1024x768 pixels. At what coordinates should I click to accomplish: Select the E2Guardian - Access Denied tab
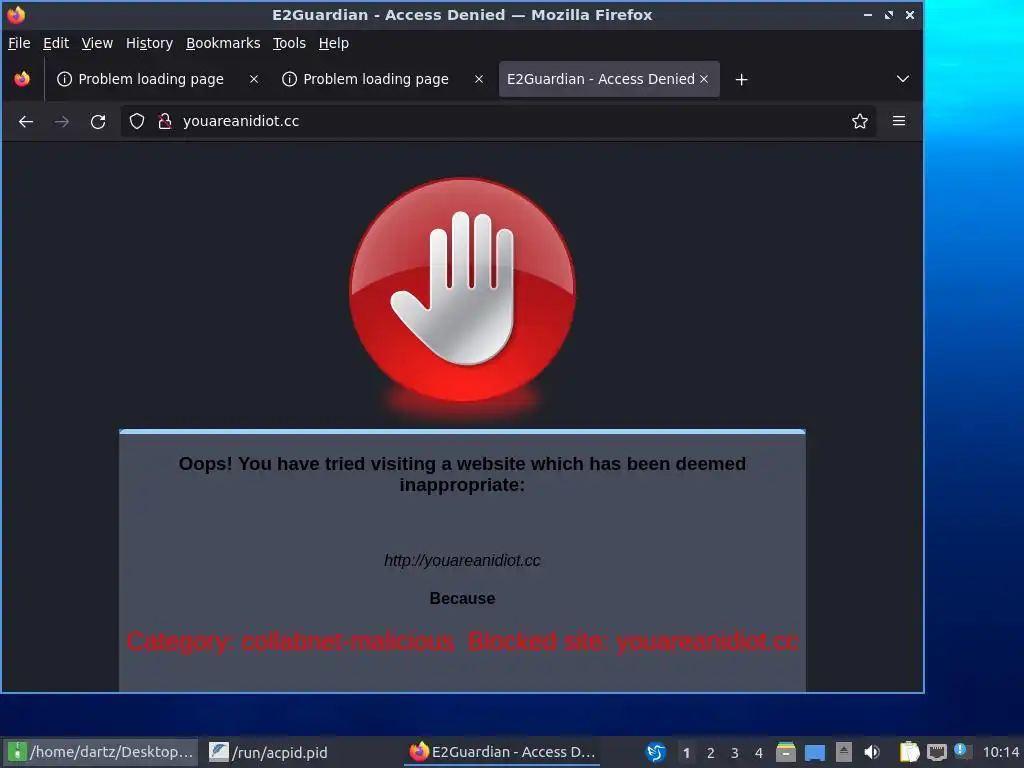pyautogui.click(x=601, y=79)
